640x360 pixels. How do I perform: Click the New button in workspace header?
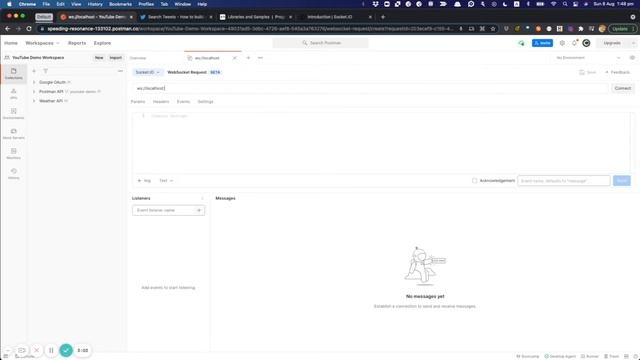pyautogui.click(x=99, y=58)
